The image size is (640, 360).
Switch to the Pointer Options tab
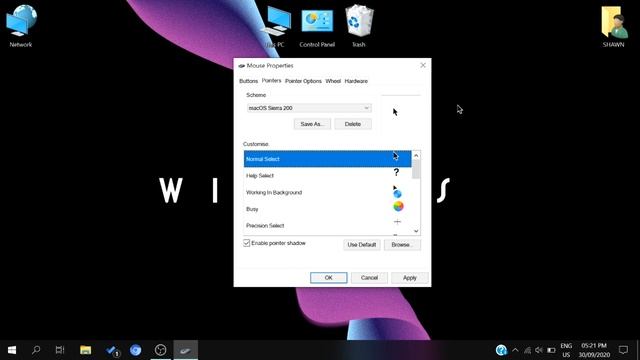coord(303,81)
